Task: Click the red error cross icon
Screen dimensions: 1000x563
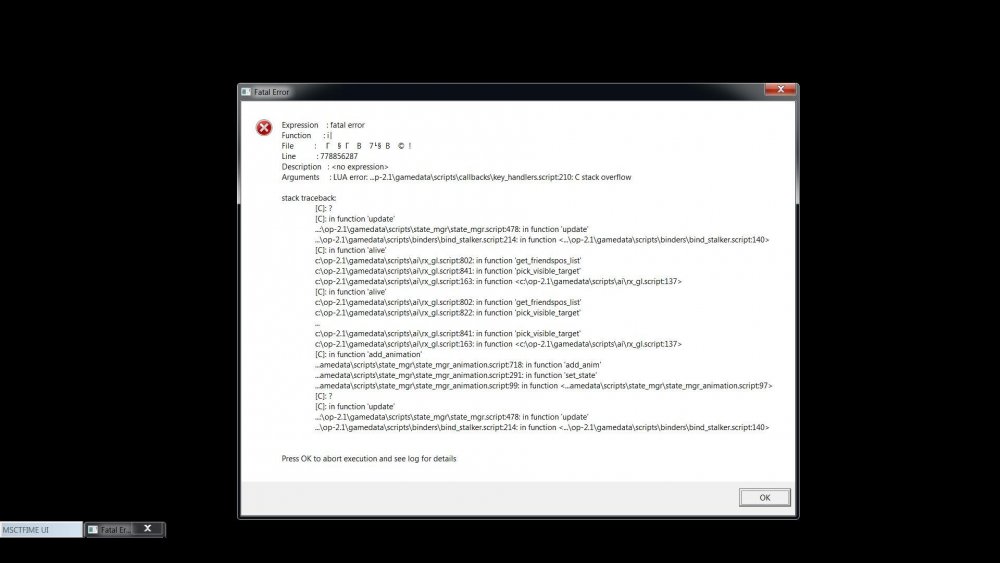Action: click(264, 128)
